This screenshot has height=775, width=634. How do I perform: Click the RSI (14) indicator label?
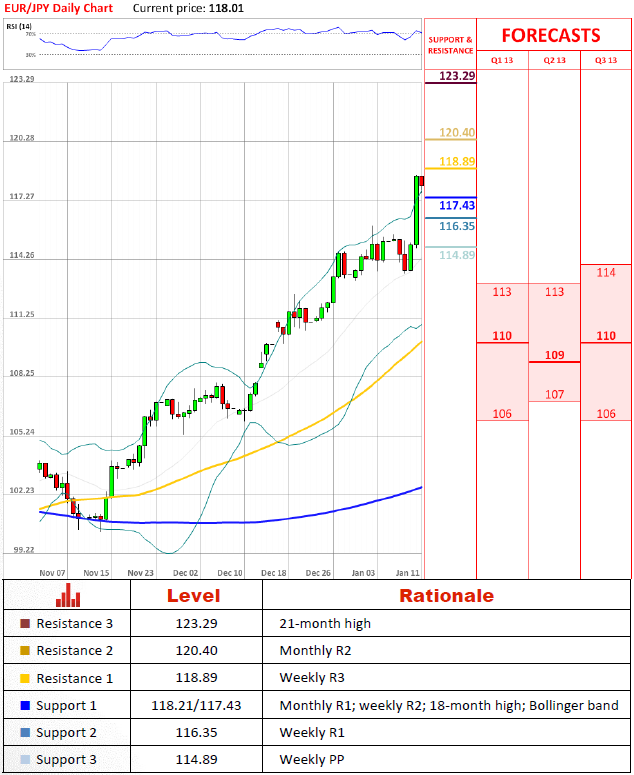[x=19, y=26]
